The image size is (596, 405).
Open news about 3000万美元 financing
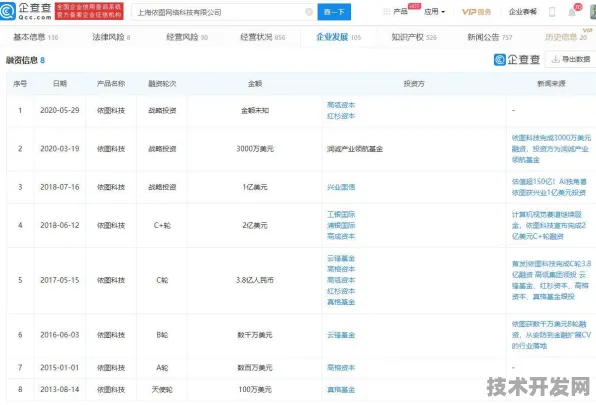(x=551, y=149)
